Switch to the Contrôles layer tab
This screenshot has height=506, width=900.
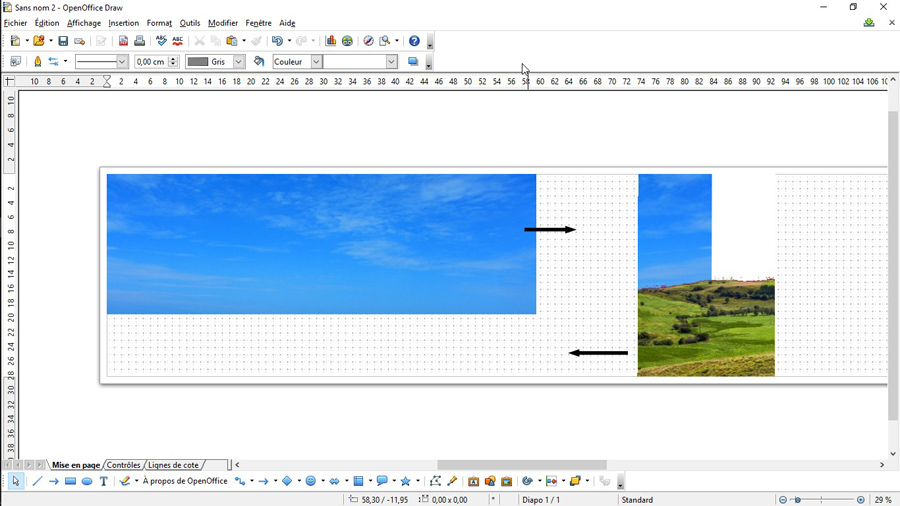(124, 465)
